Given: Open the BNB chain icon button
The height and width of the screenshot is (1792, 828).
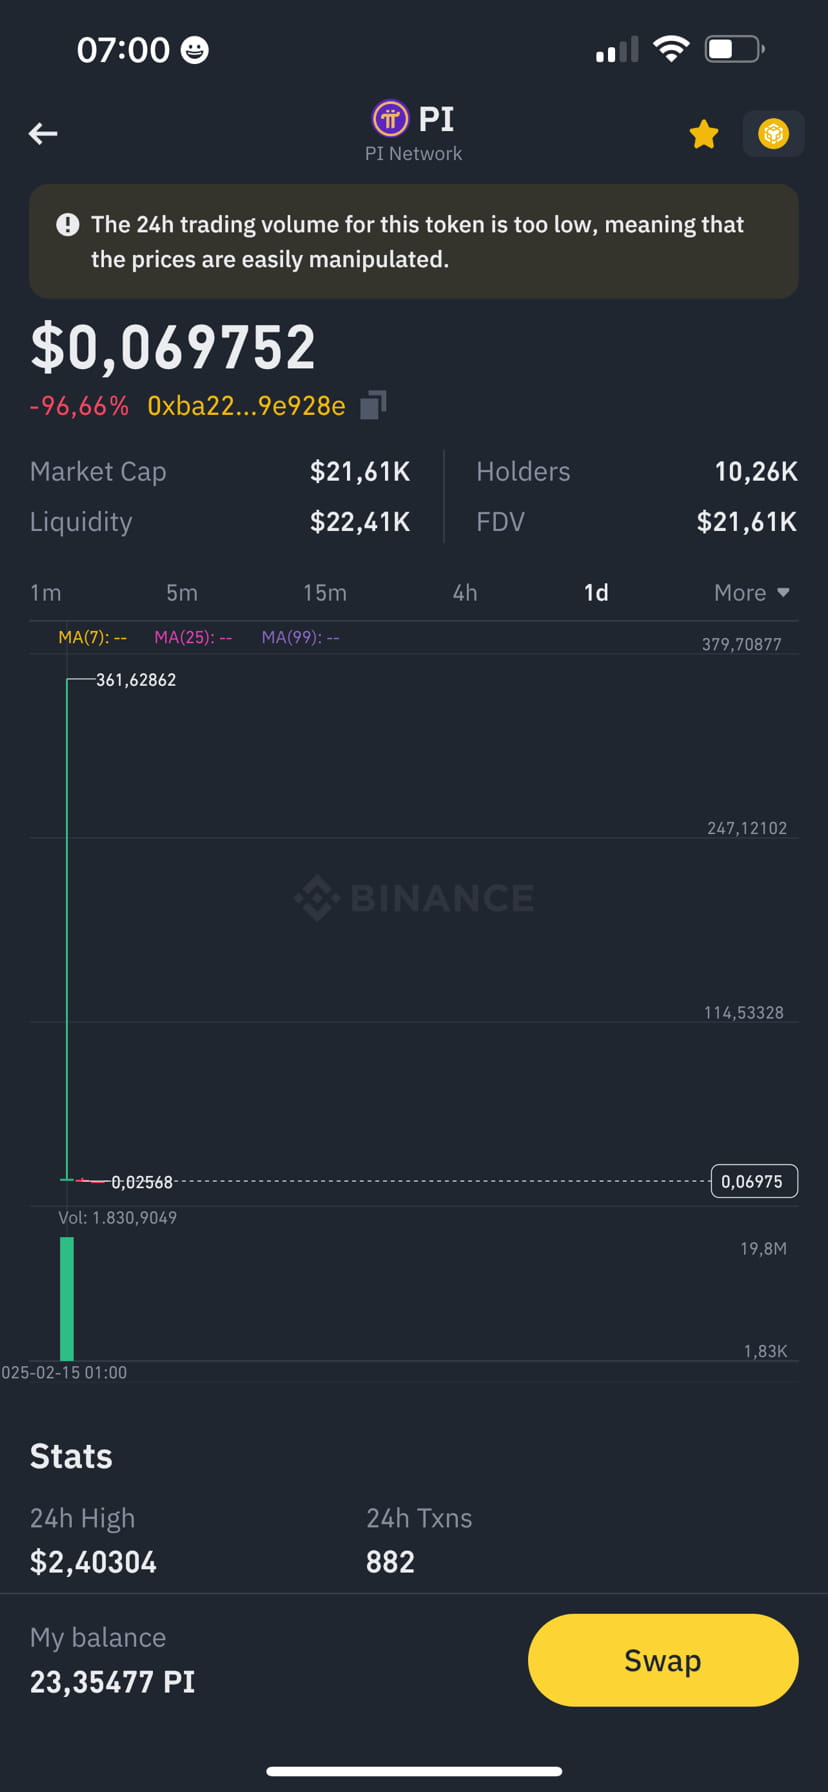Looking at the screenshot, I should pyautogui.click(x=773, y=134).
